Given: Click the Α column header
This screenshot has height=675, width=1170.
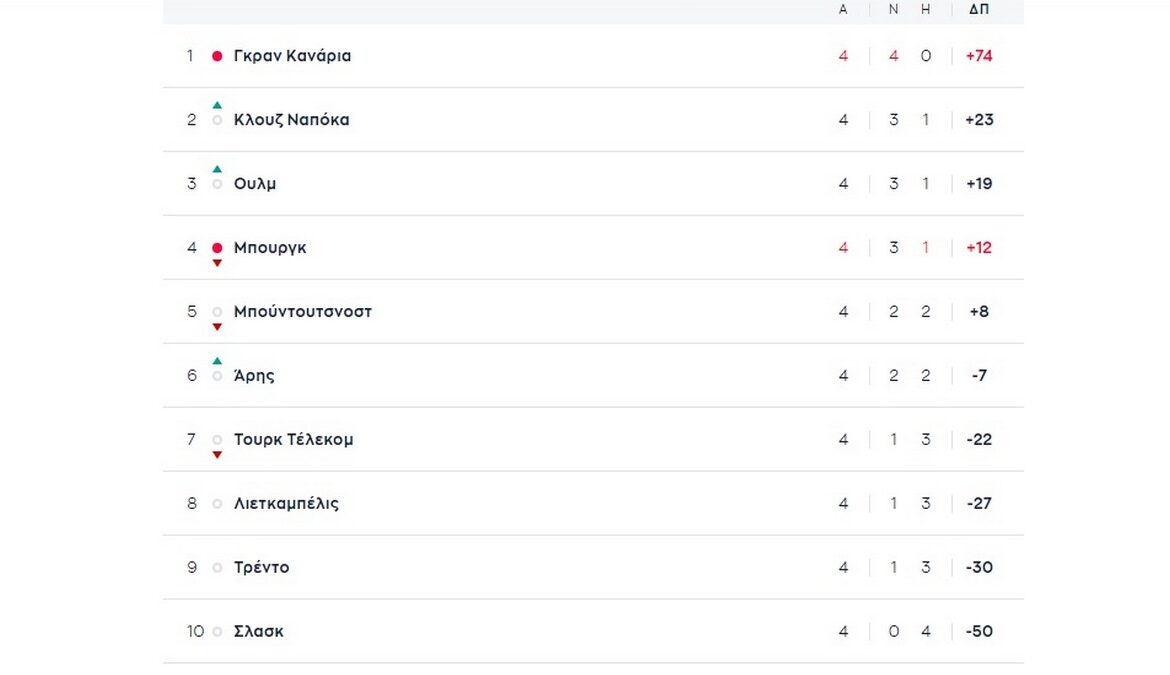Looking at the screenshot, I should [843, 9].
